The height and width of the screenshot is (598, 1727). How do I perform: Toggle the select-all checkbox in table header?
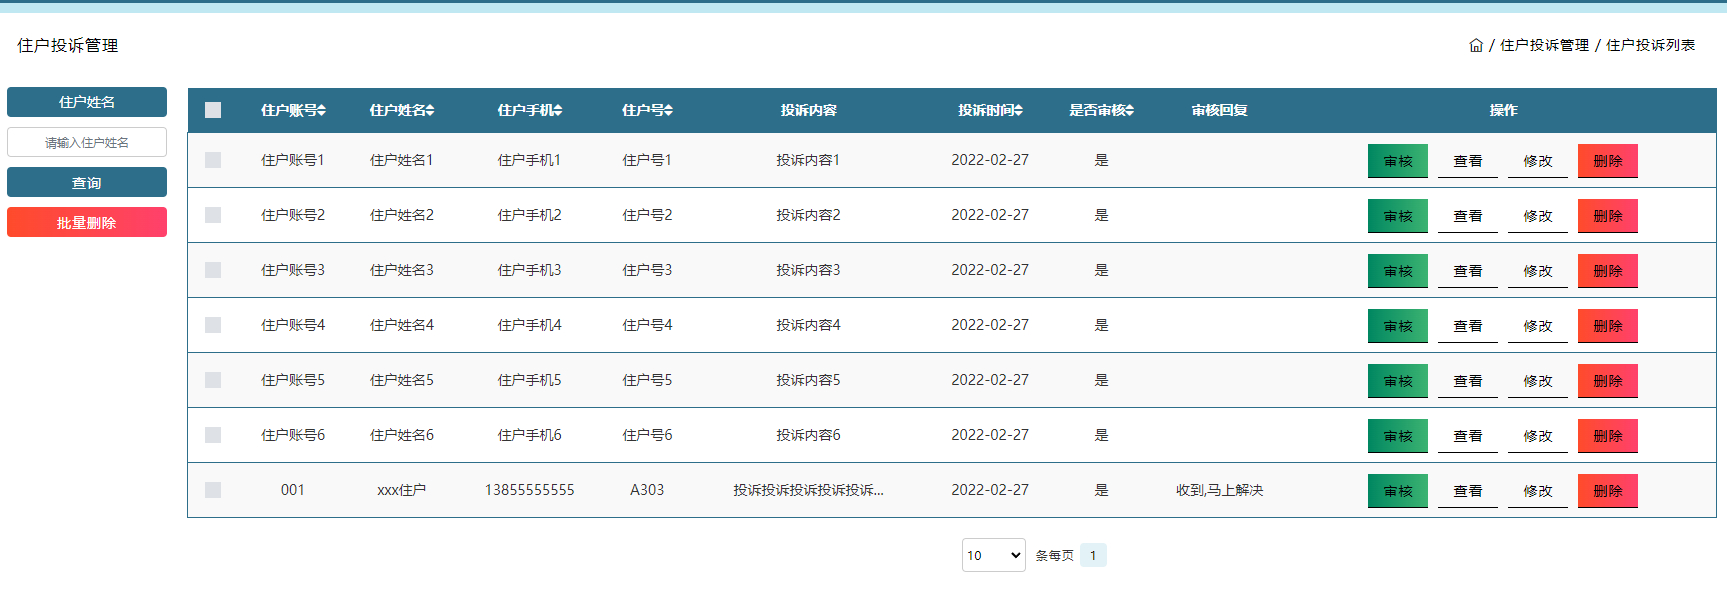pyautogui.click(x=213, y=110)
